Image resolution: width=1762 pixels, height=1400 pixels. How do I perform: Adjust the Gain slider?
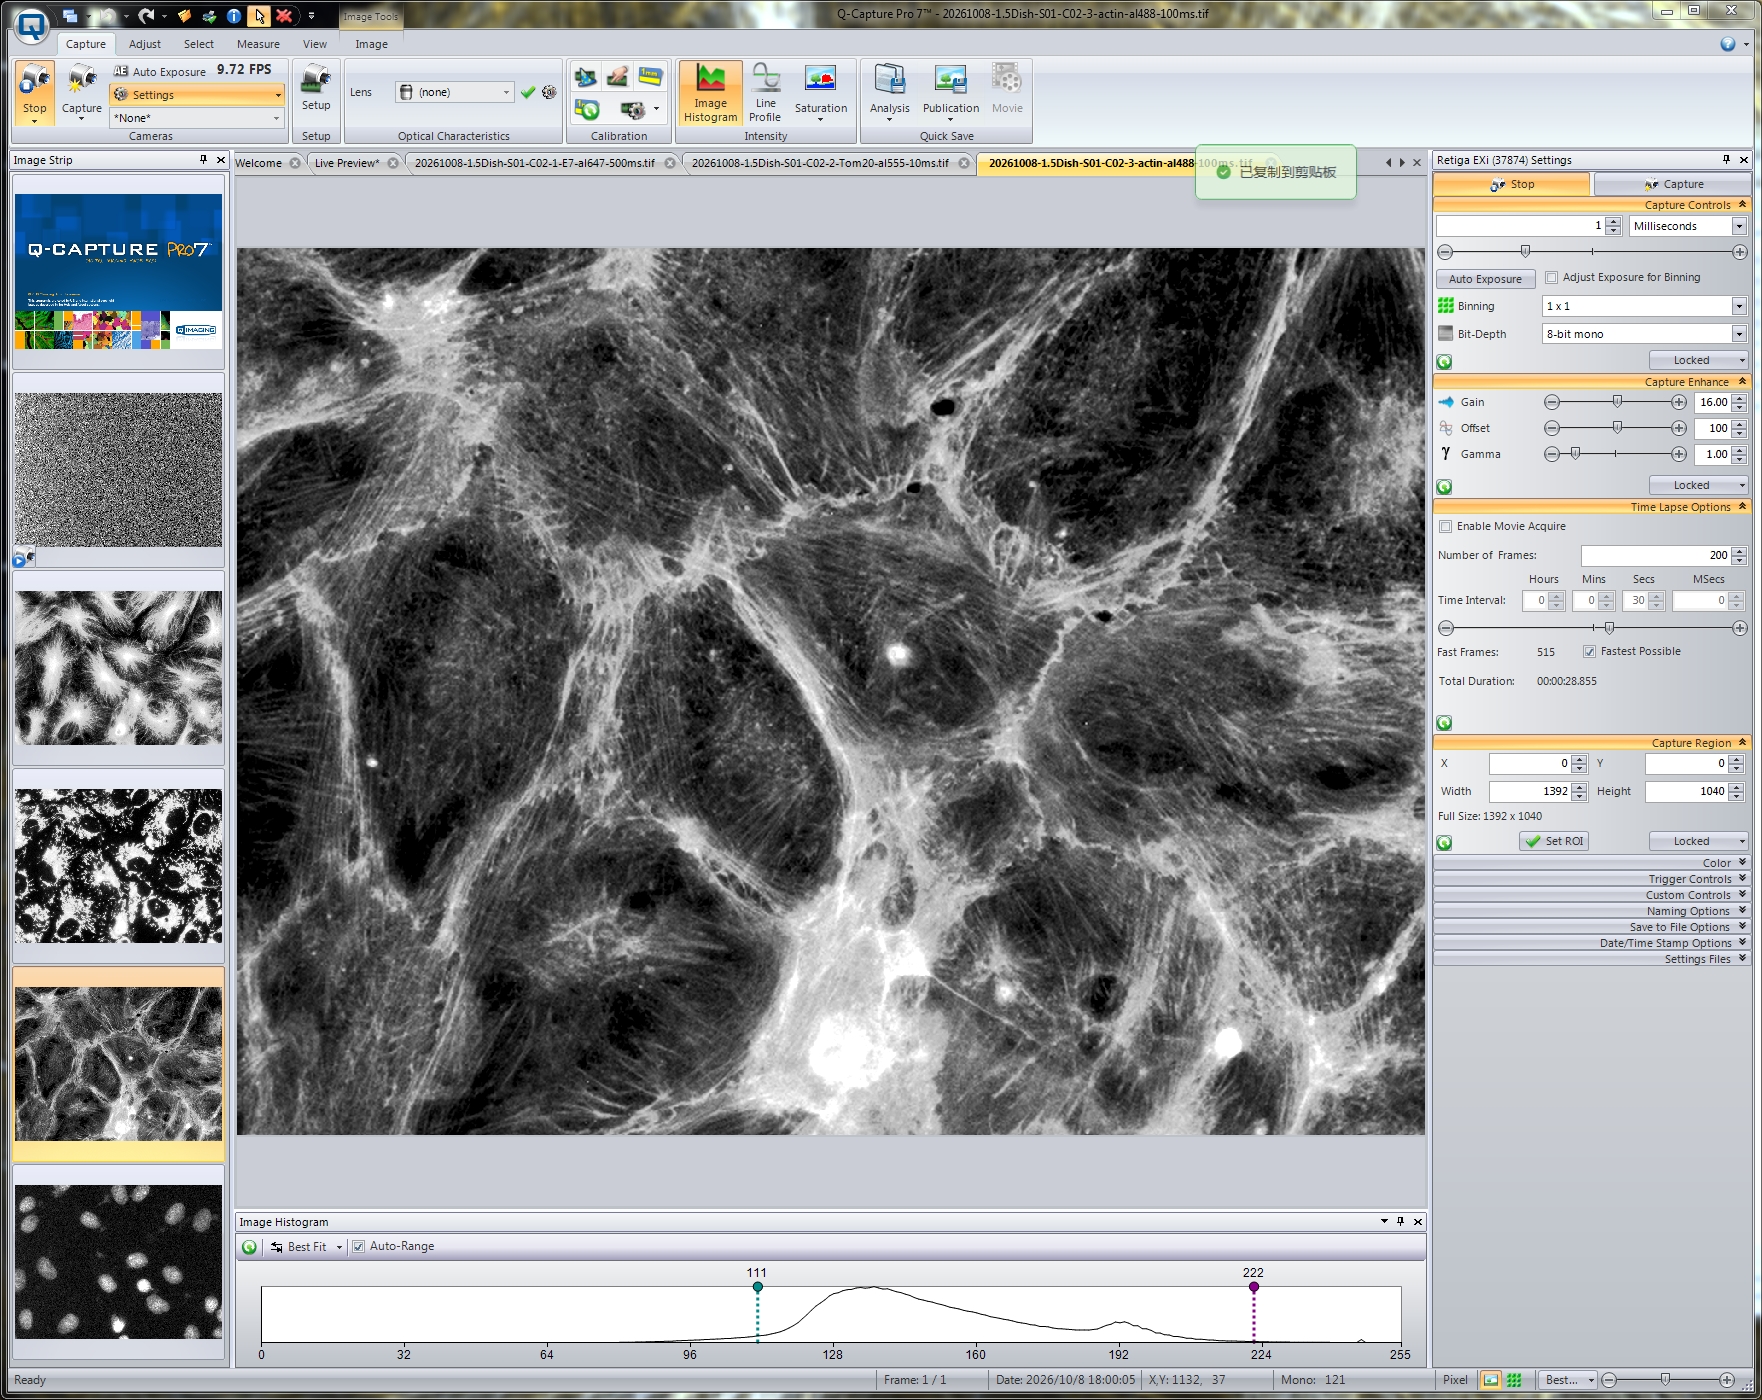click(x=1616, y=402)
